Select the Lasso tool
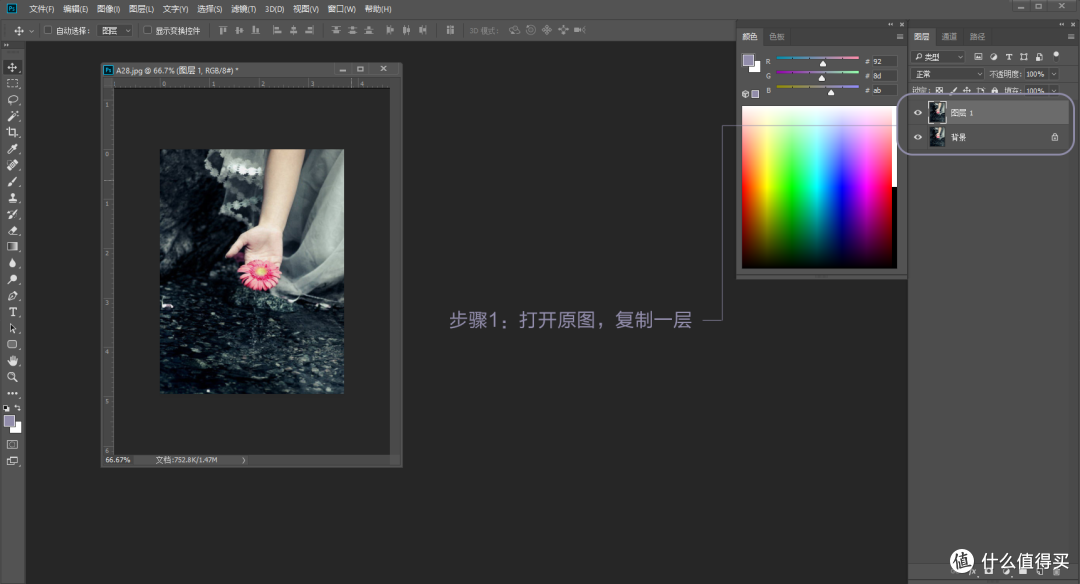This screenshot has height=584, width=1080. click(x=13, y=100)
